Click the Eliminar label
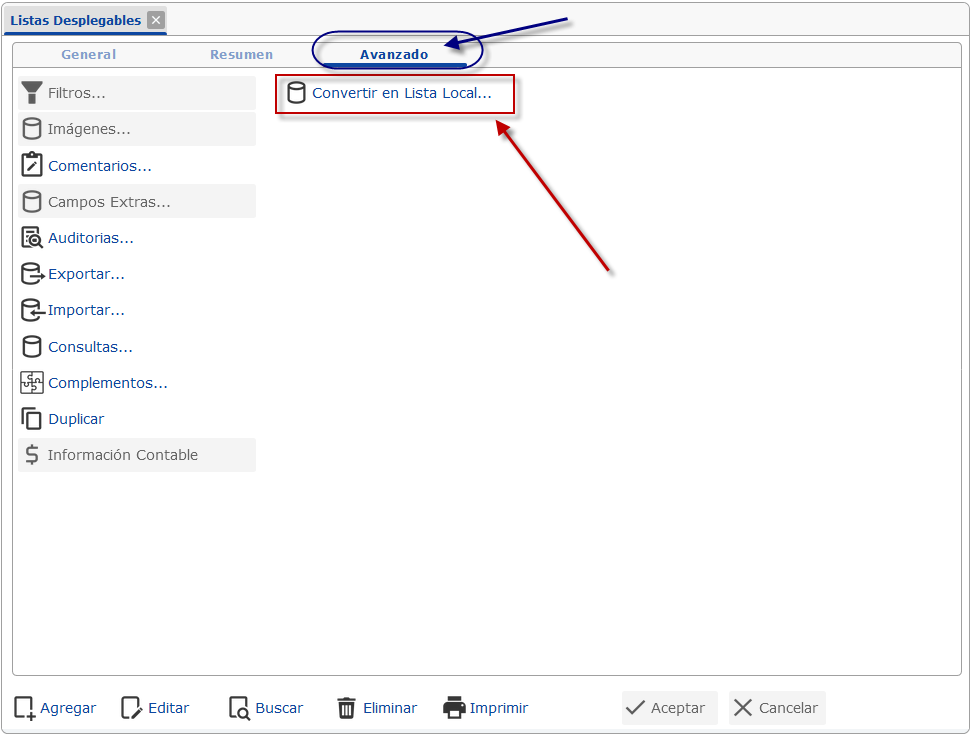 (x=390, y=708)
